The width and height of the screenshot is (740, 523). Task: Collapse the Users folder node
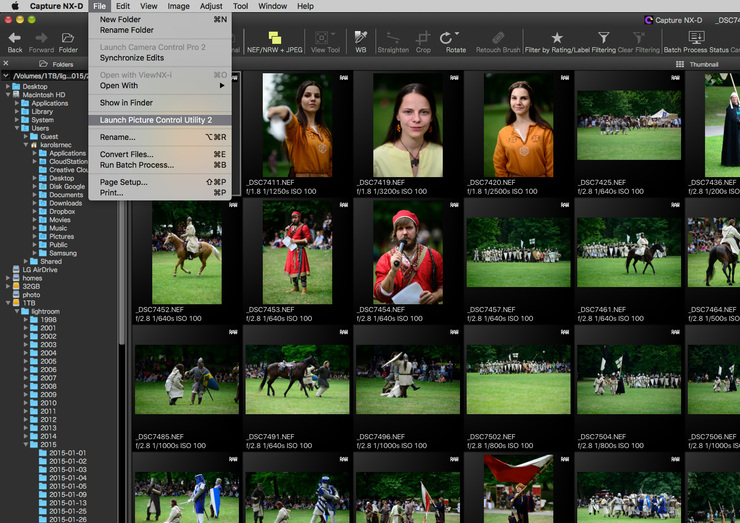17,128
